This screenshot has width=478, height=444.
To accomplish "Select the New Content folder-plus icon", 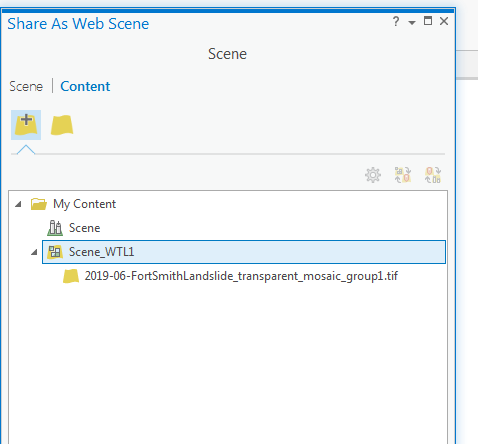I will tap(26, 125).
